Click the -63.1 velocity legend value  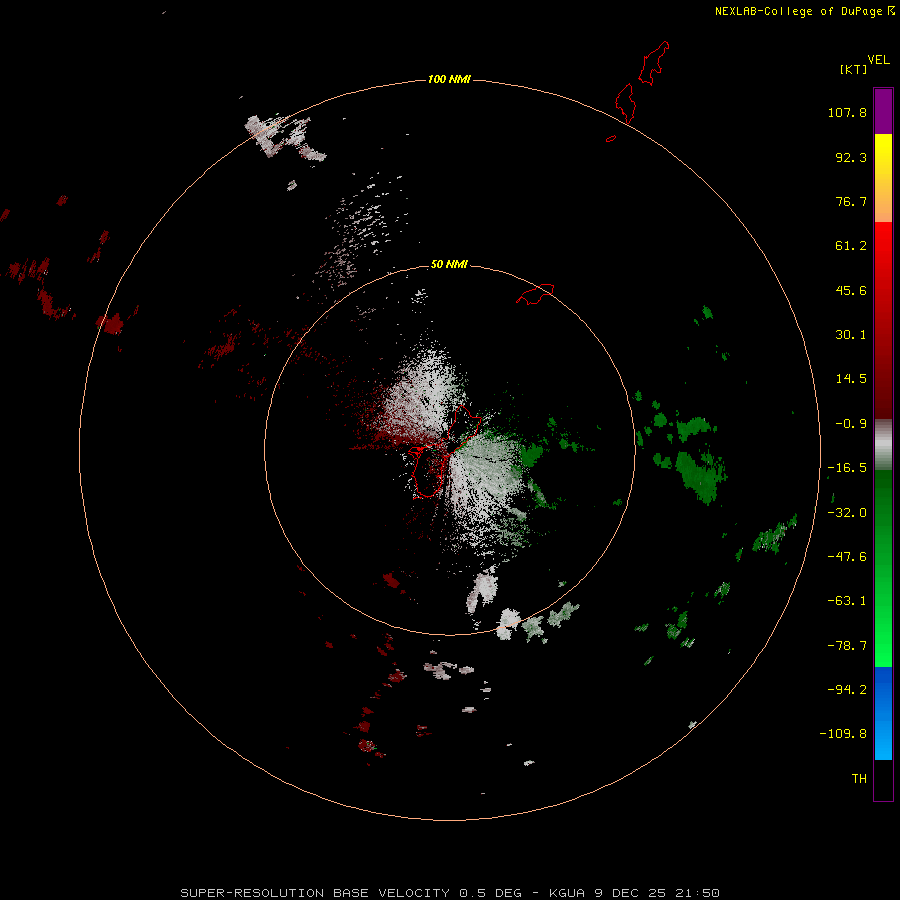[x=847, y=601]
